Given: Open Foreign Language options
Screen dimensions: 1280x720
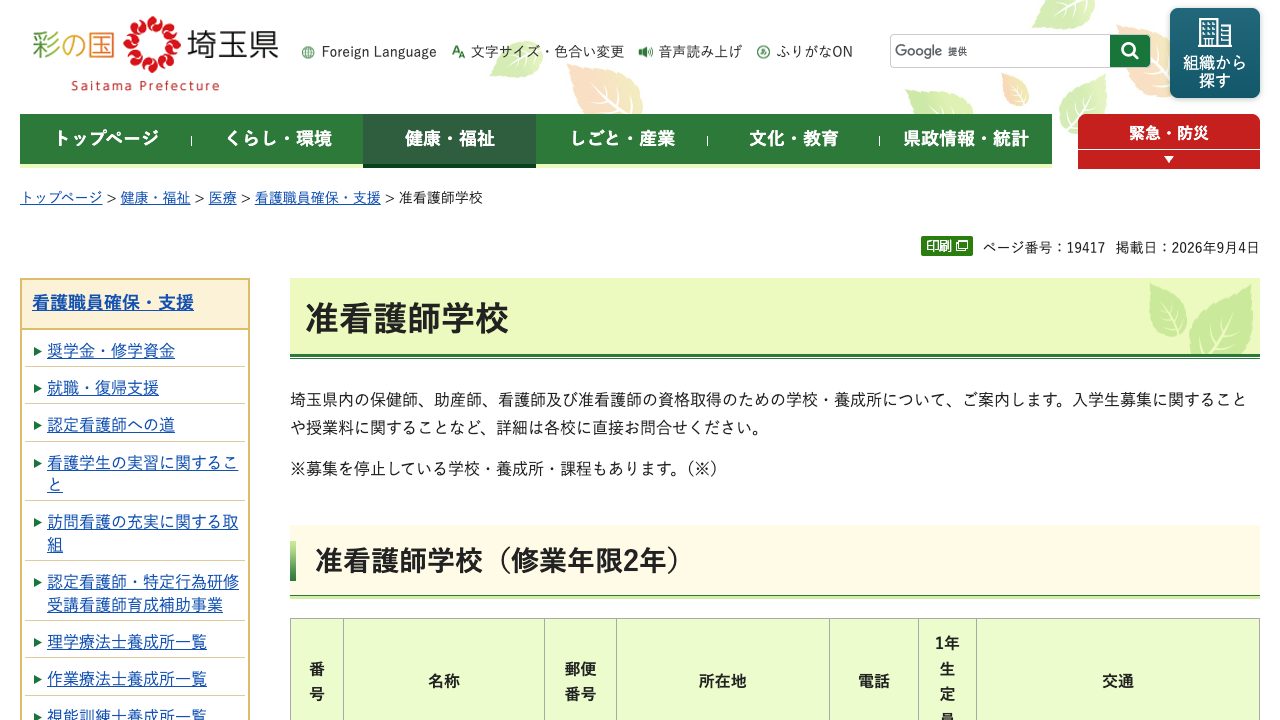Looking at the screenshot, I should click(369, 52).
